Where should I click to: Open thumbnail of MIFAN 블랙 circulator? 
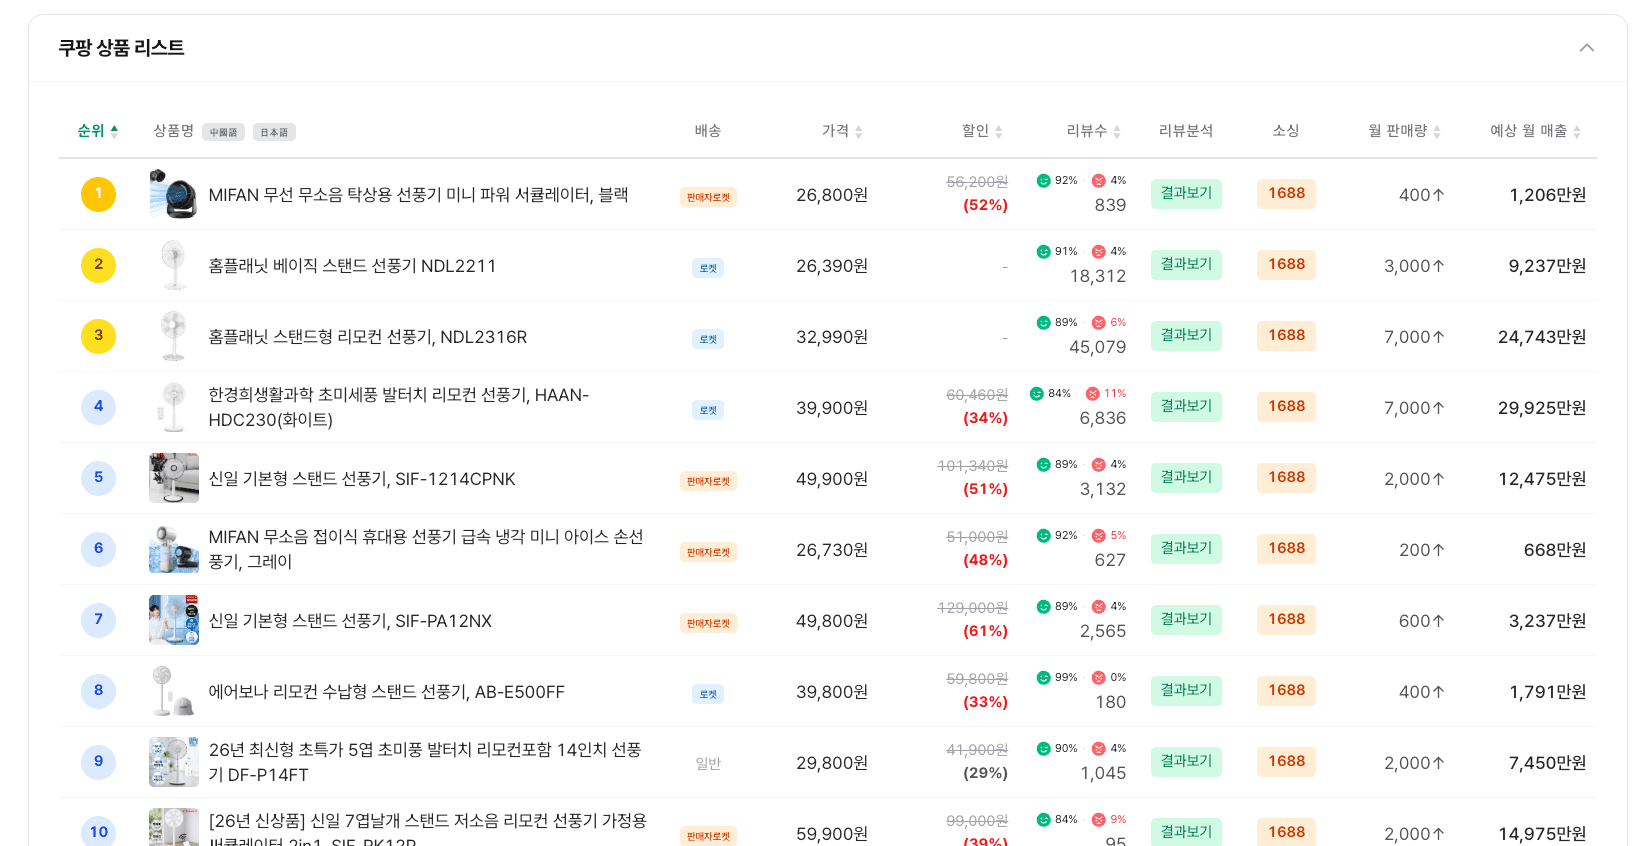[174, 194]
